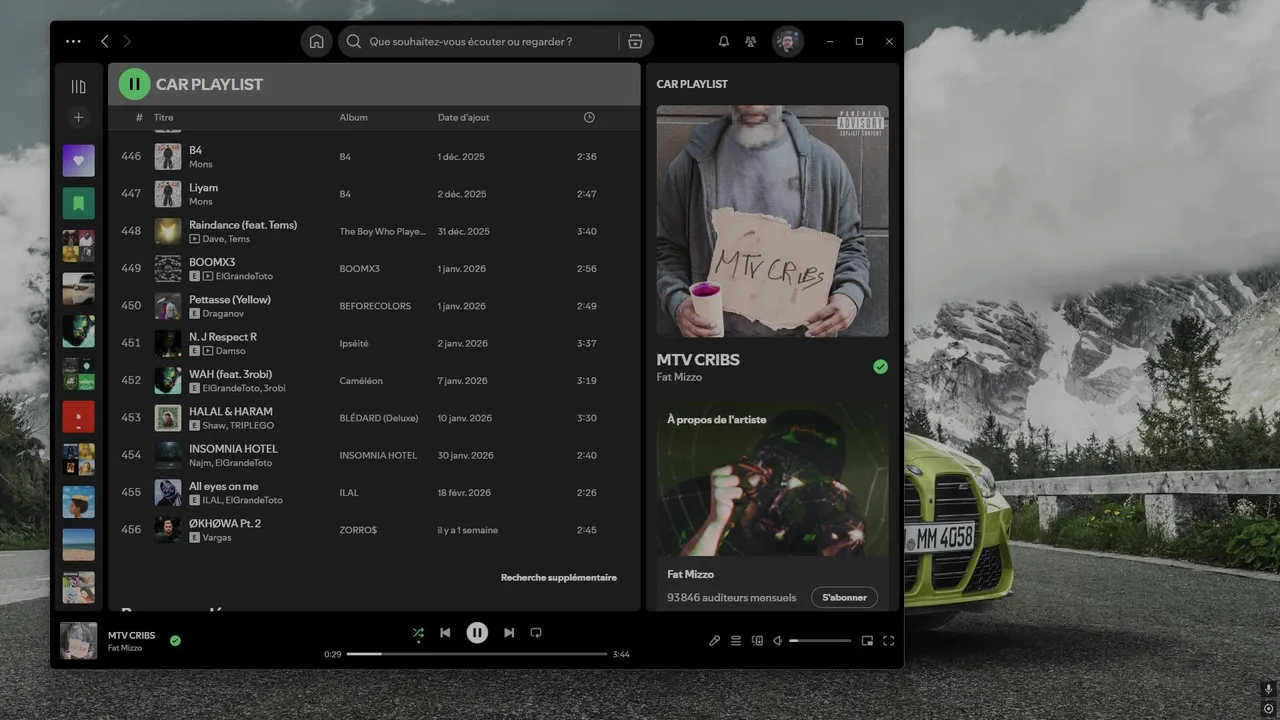This screenshot has width=1280, height=720.
Task: Open the MTV CRIBS album artwork
Action: point(772,221)
